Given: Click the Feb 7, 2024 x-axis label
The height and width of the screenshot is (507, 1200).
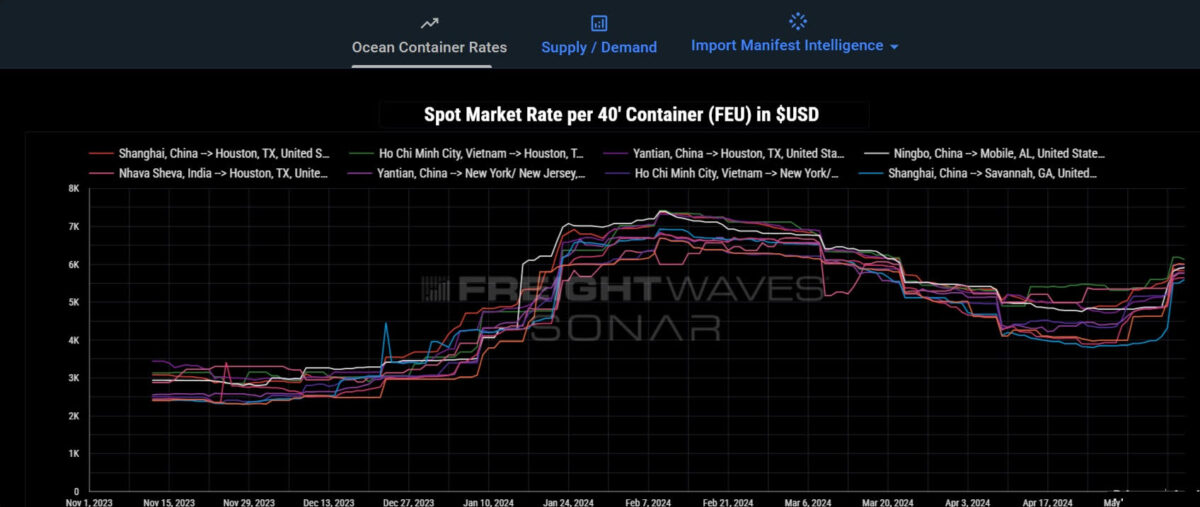Looking at the screenshot, I should (x=650, y=502).
